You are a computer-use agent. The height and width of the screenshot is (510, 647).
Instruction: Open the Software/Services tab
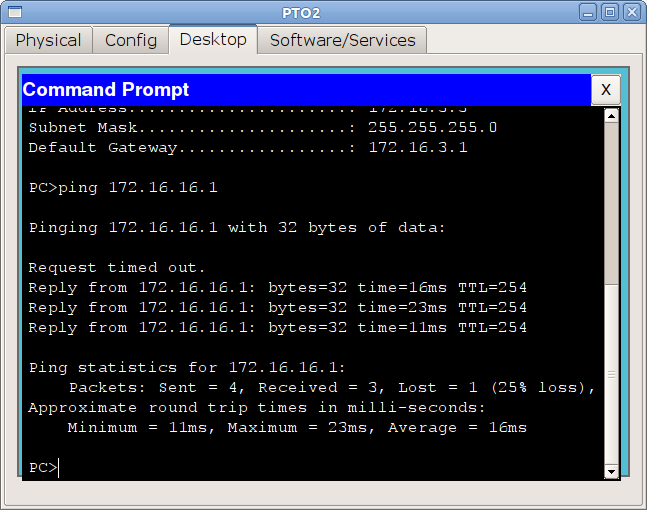pyautogui.click(x=342, y=40)
